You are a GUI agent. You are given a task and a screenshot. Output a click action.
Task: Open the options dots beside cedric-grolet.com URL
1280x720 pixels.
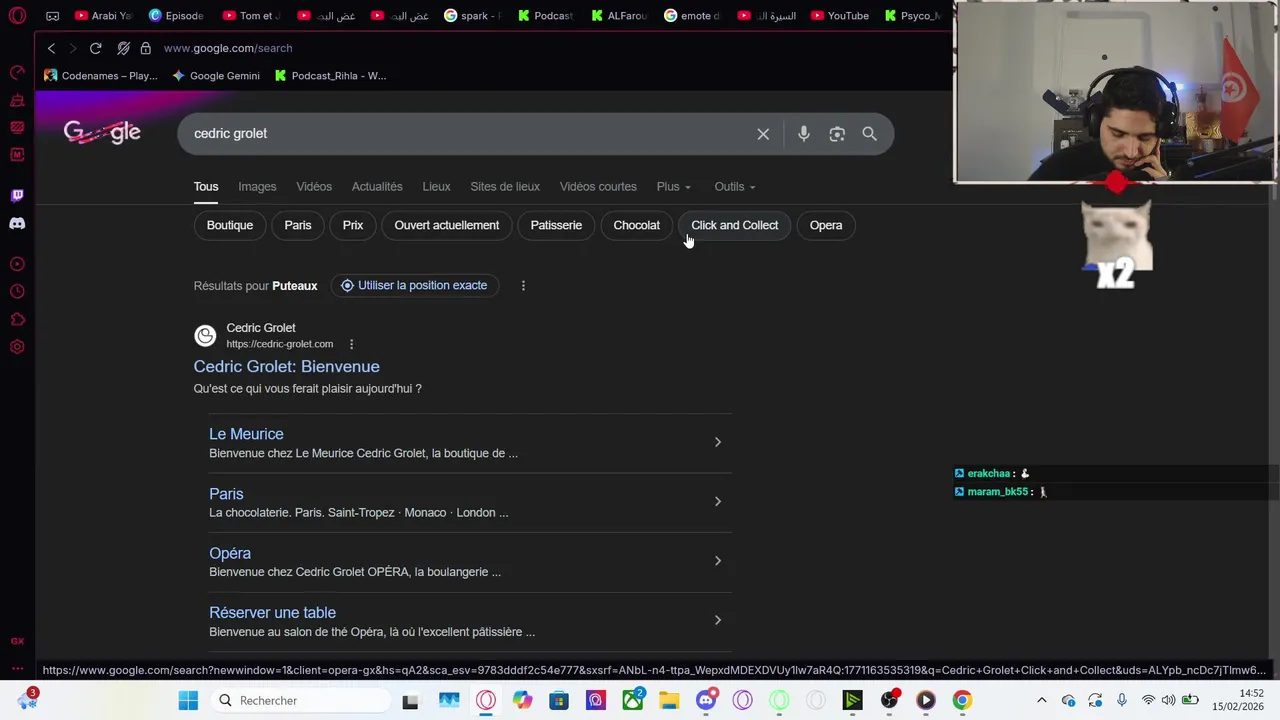point(351,344)
